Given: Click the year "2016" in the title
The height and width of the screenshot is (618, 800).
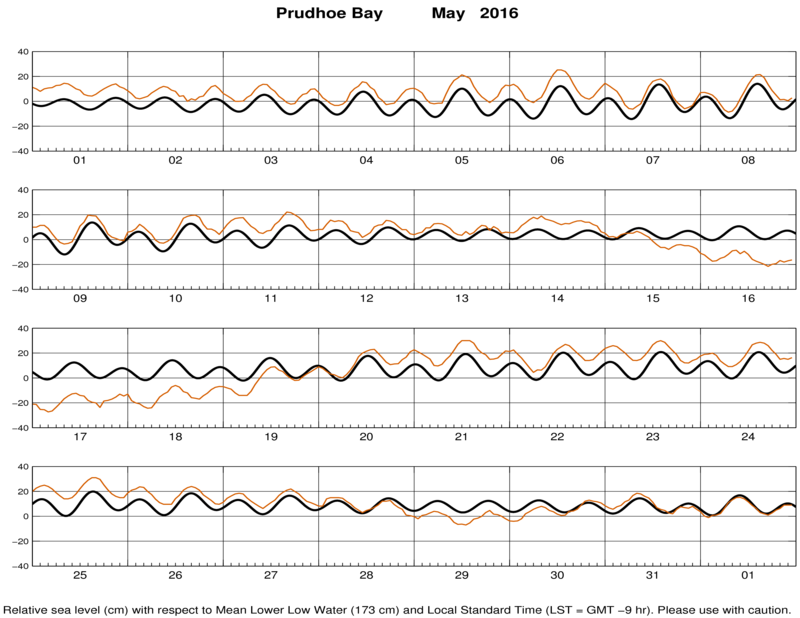Looking at the screenshot, I should coord(499,13).
